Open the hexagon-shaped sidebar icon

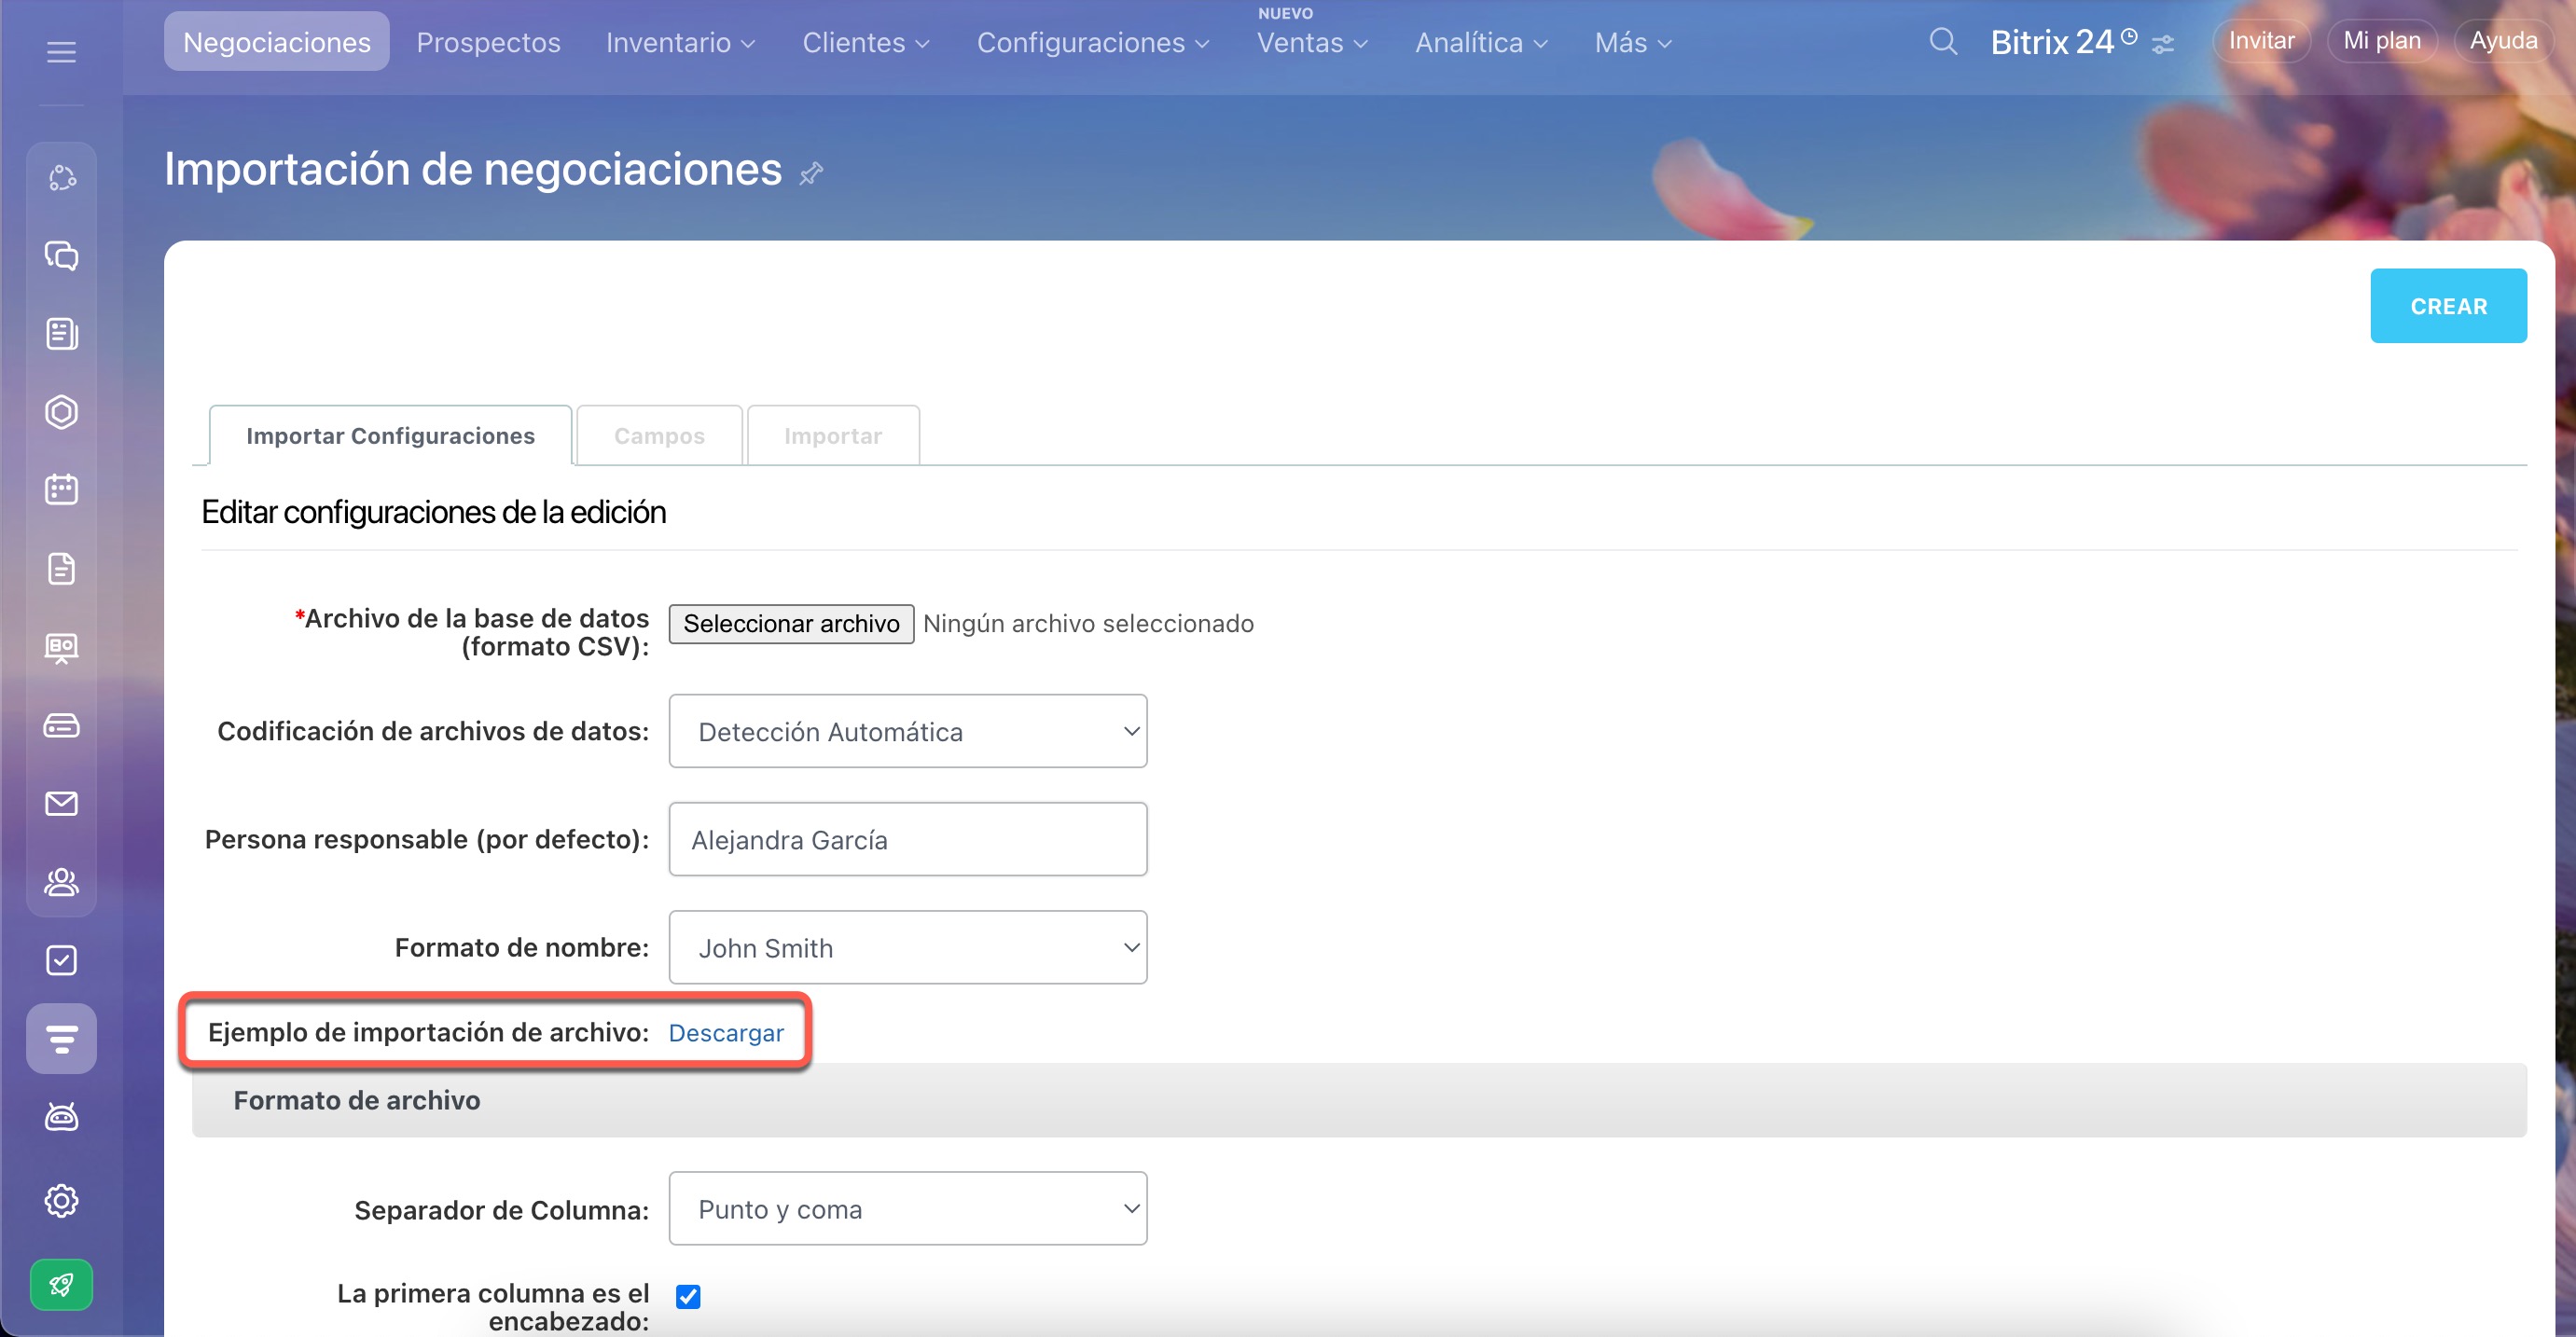click(61, 412)
